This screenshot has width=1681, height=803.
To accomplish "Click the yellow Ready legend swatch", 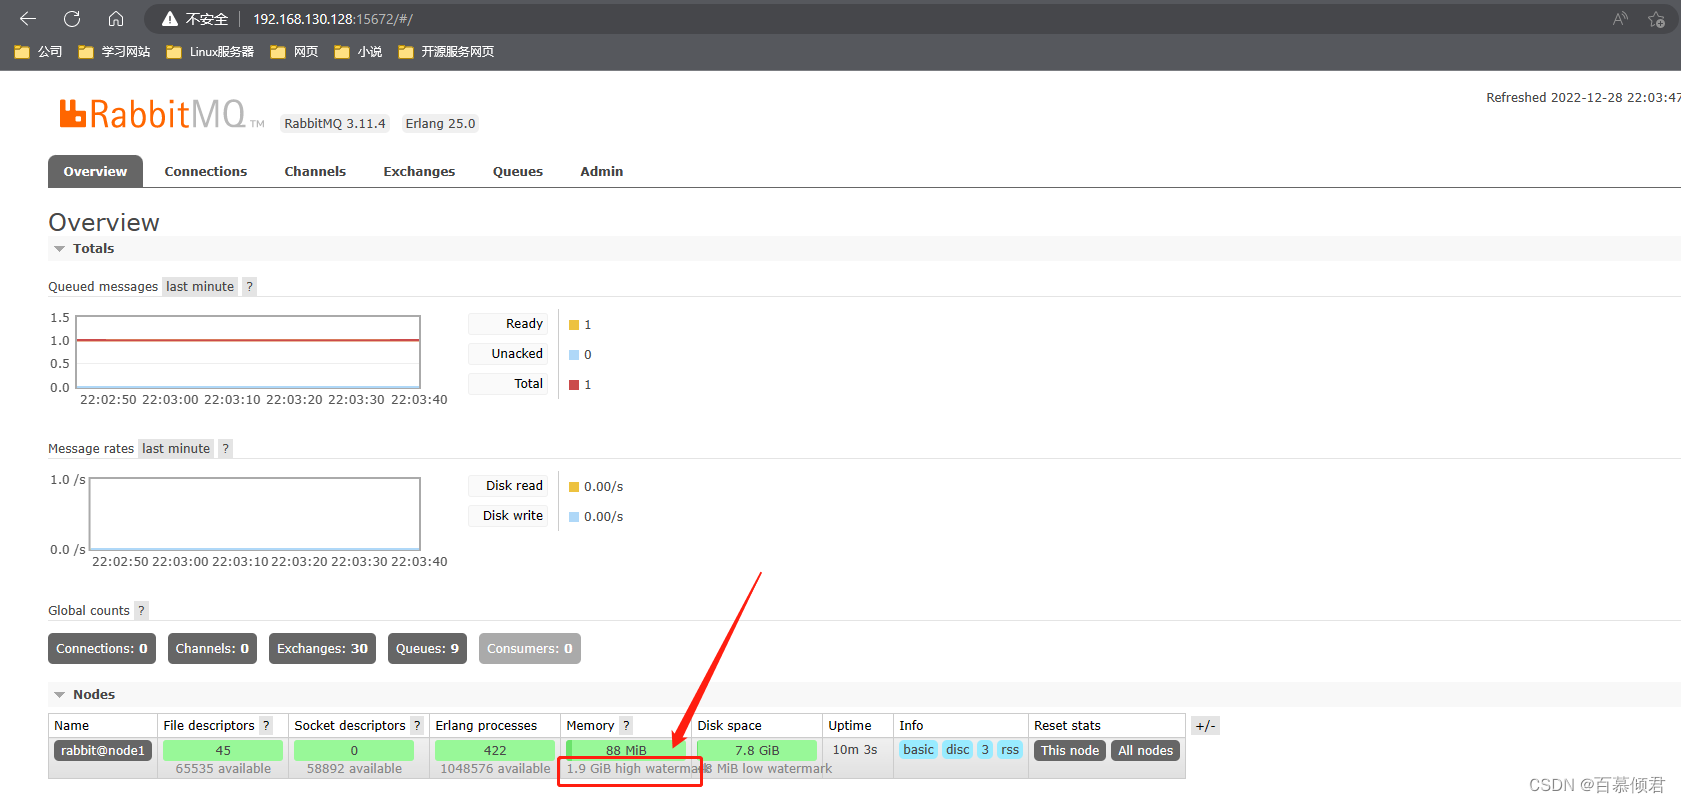I will (x=574, y=325).
